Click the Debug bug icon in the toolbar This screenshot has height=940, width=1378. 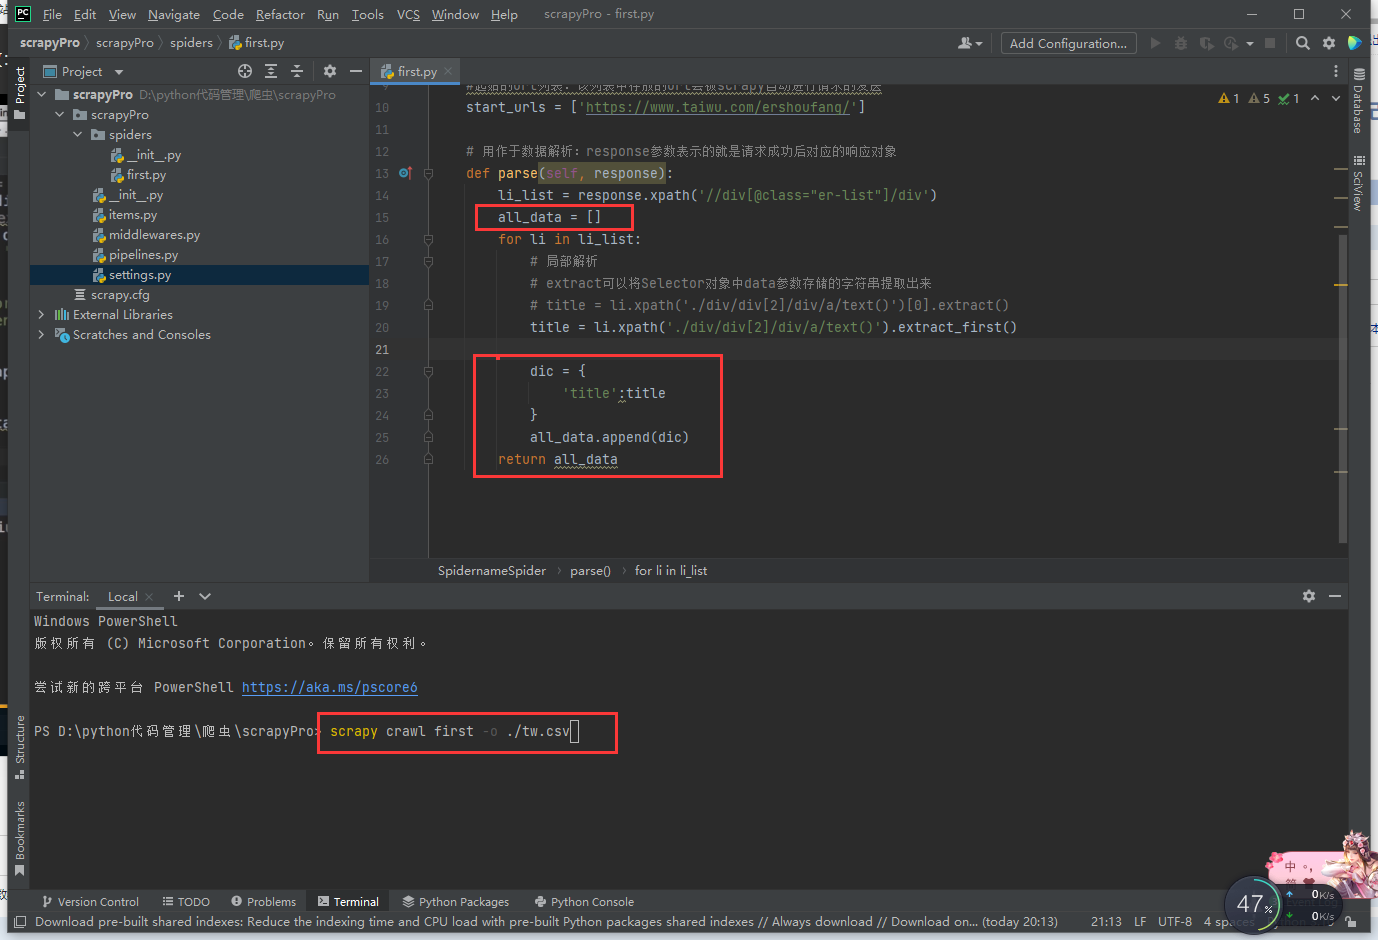point(1181,43)
